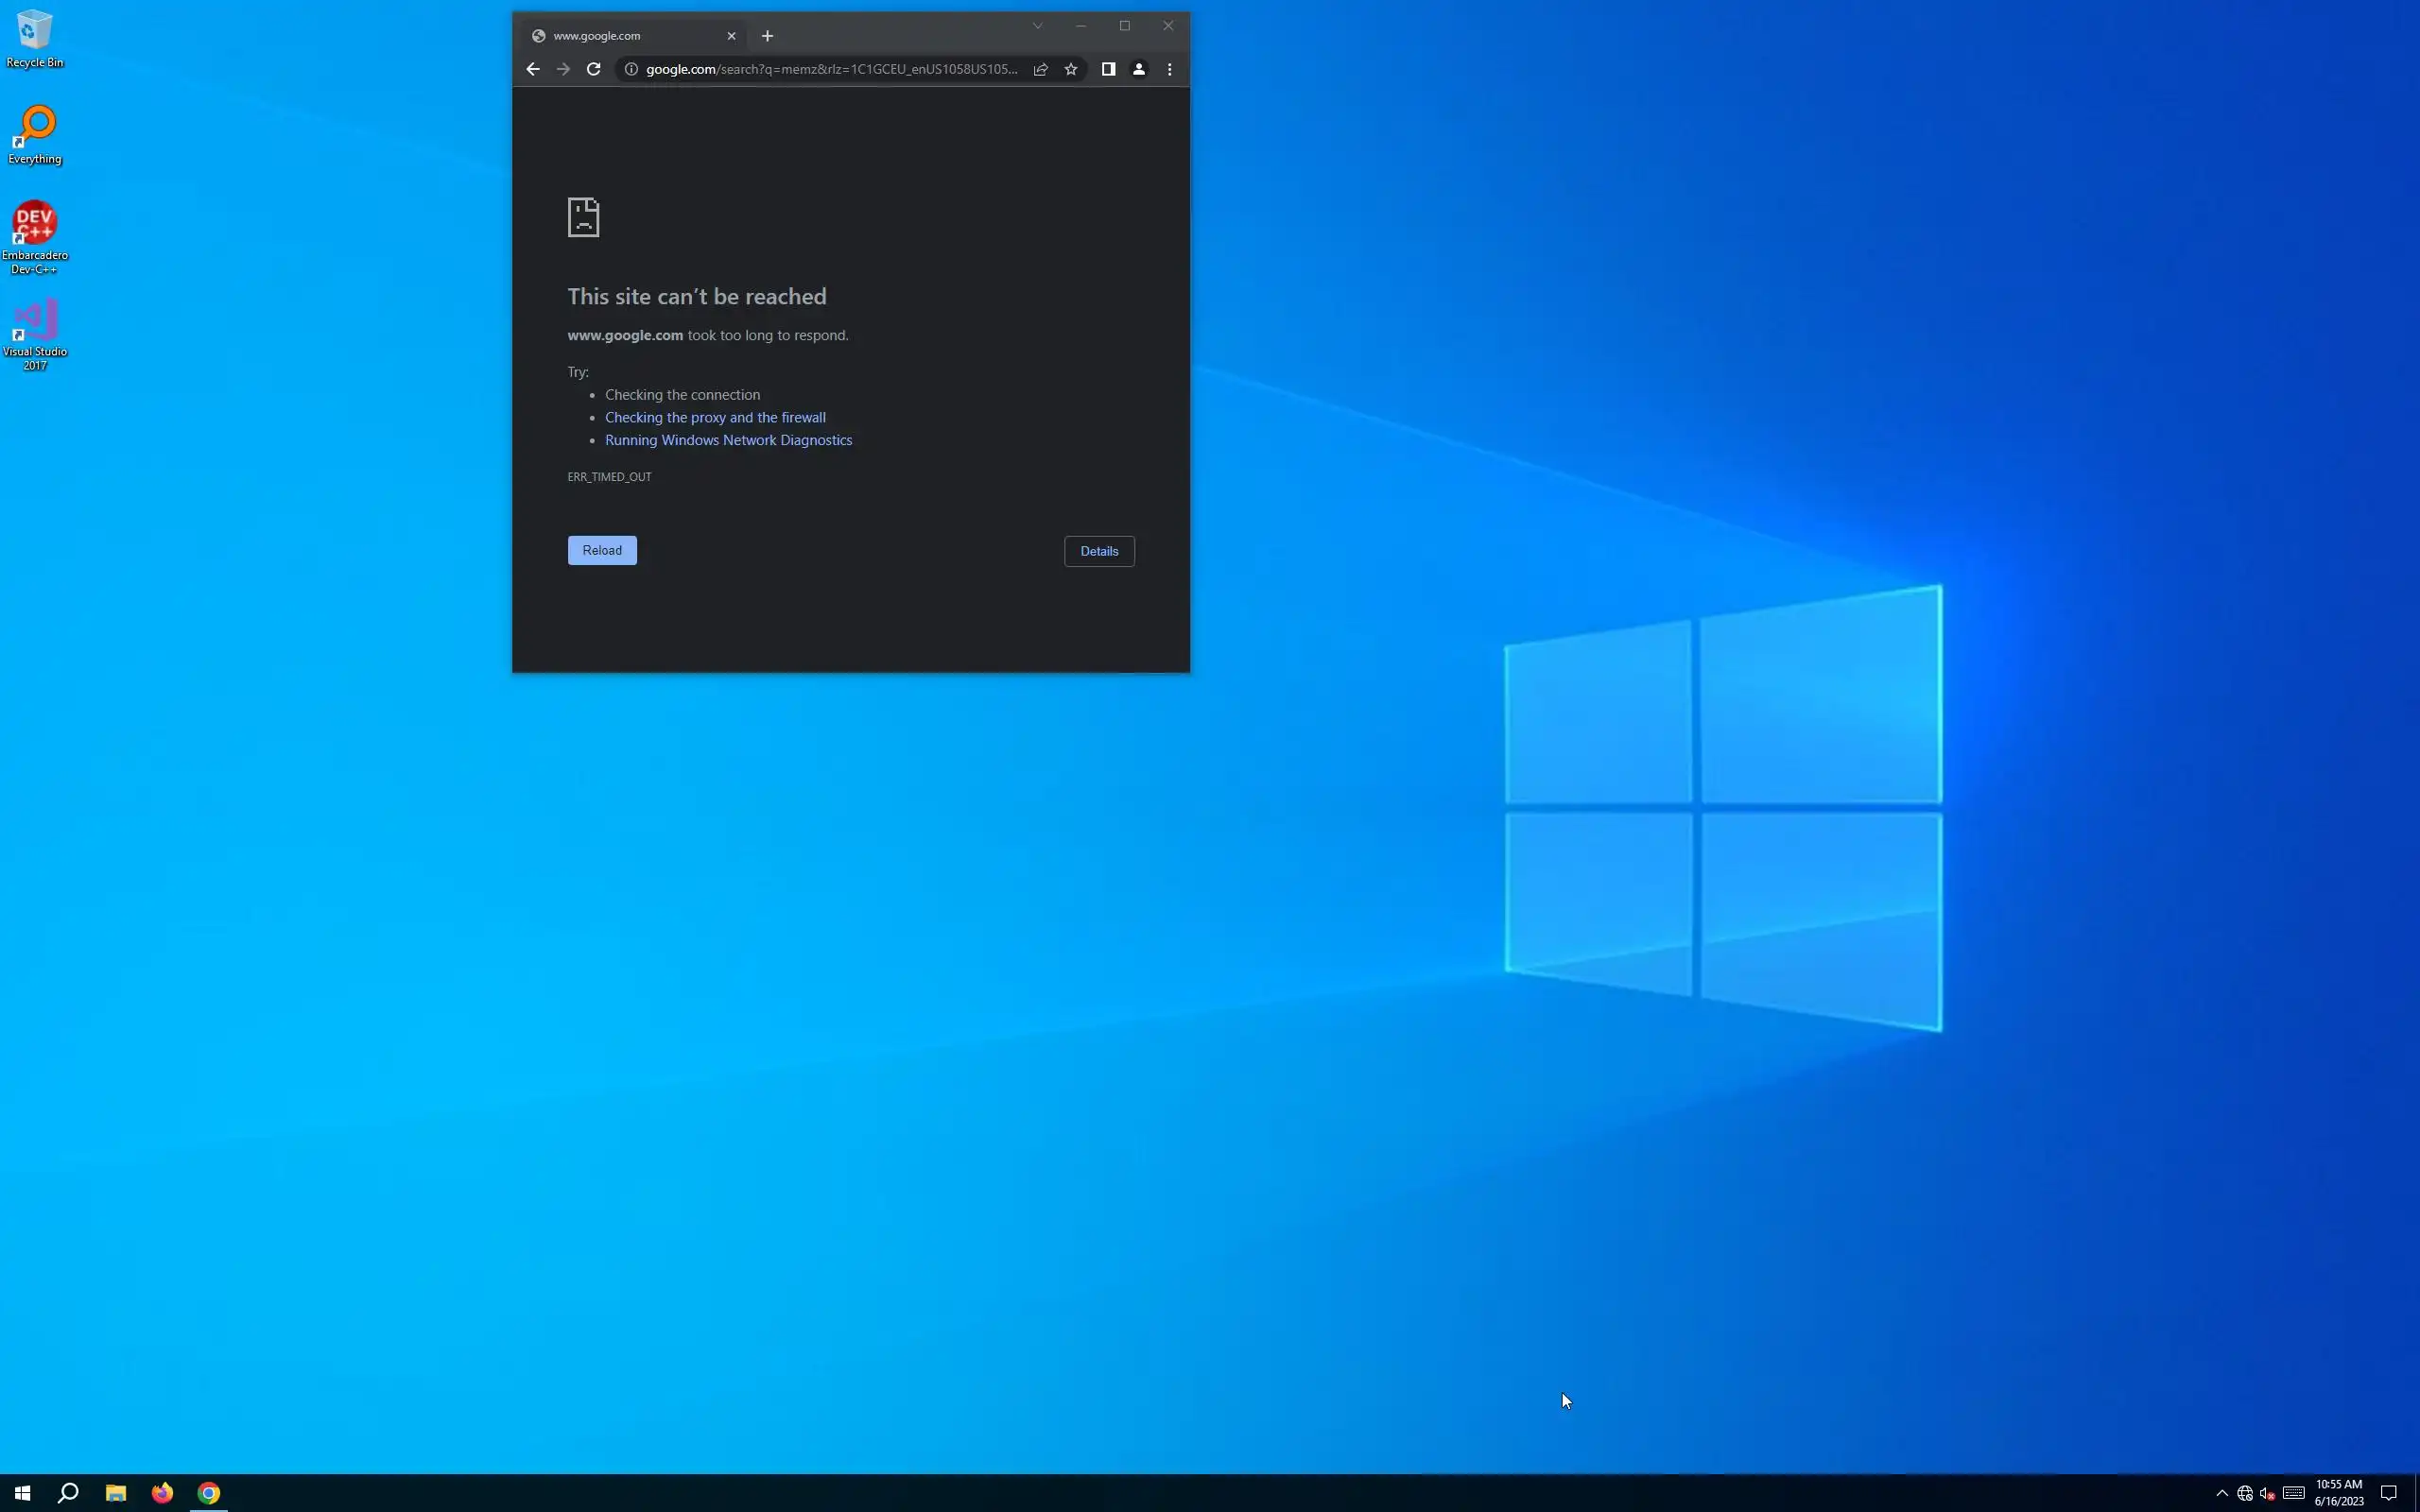Select the www.google.com tab

[620, 36]
